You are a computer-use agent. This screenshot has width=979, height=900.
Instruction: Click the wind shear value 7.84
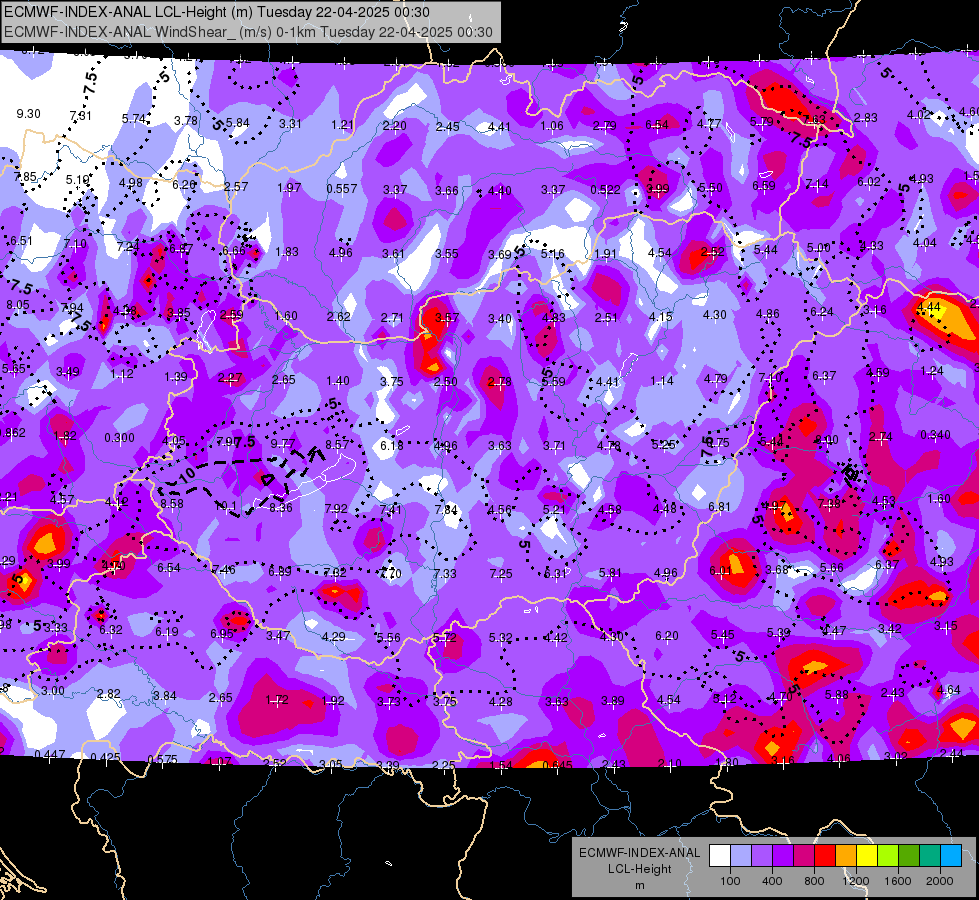click(446, 510)
